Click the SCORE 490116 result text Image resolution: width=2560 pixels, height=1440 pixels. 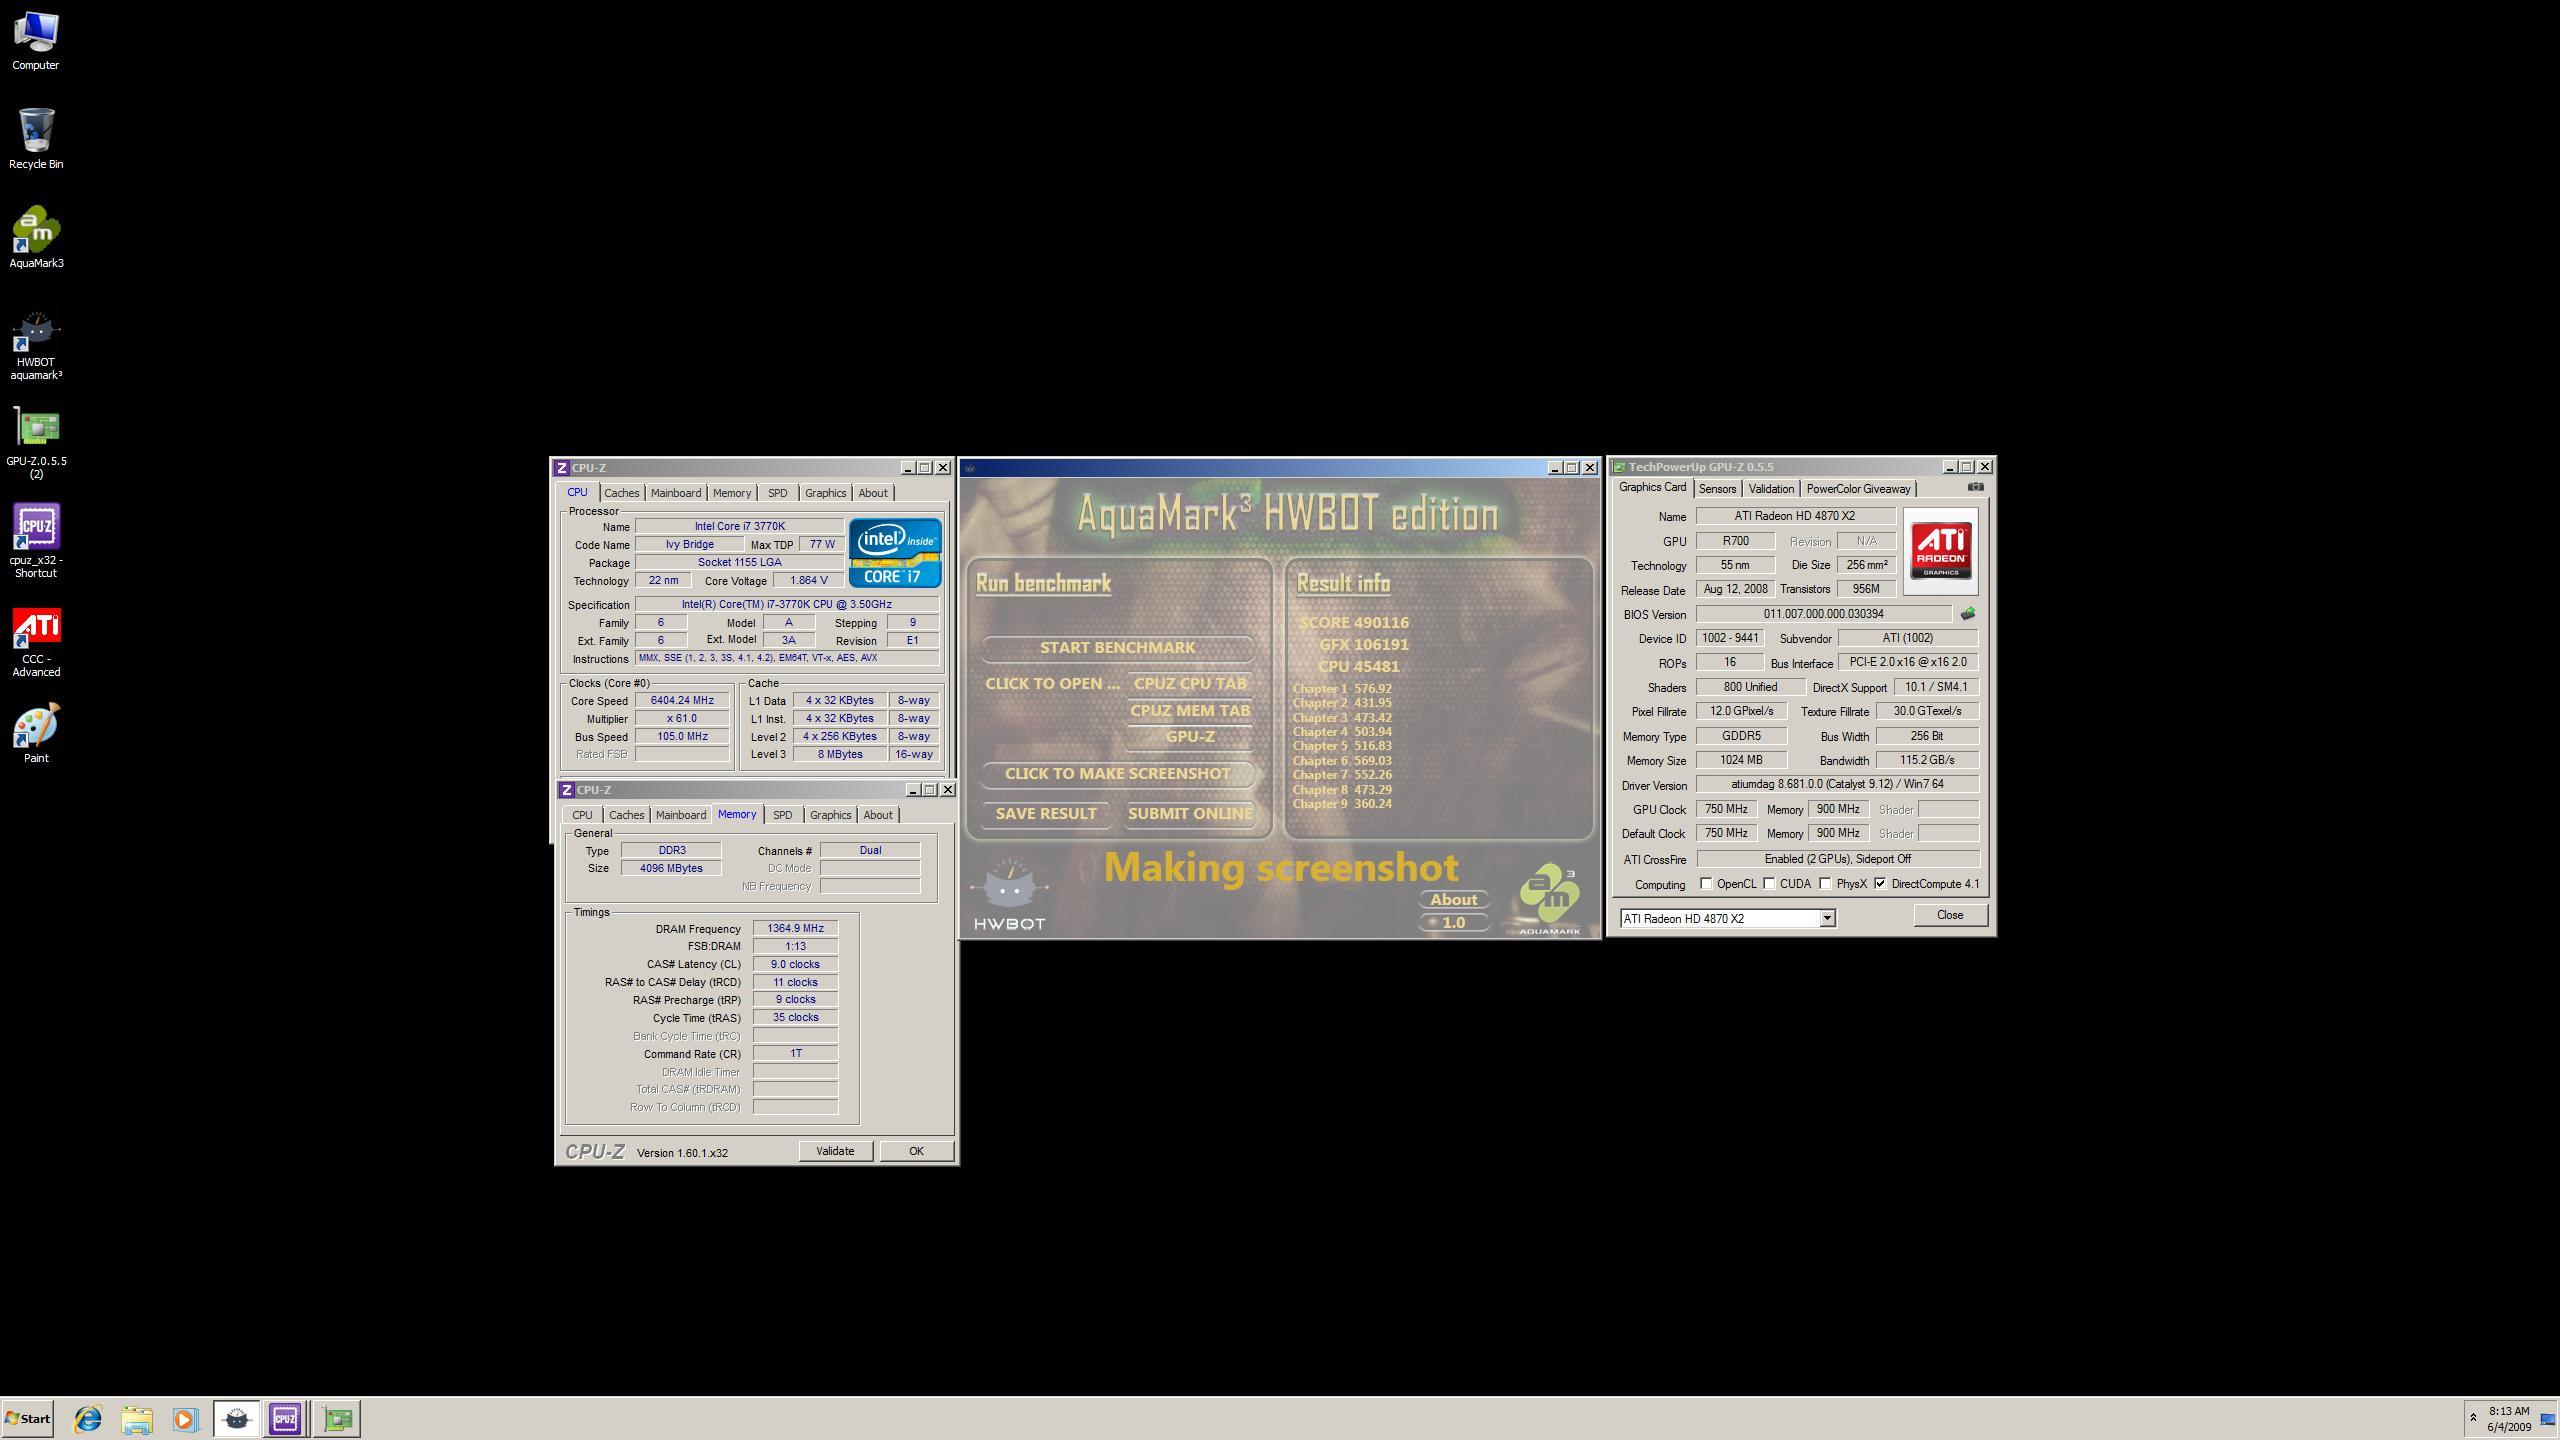tap(1354, 622)
